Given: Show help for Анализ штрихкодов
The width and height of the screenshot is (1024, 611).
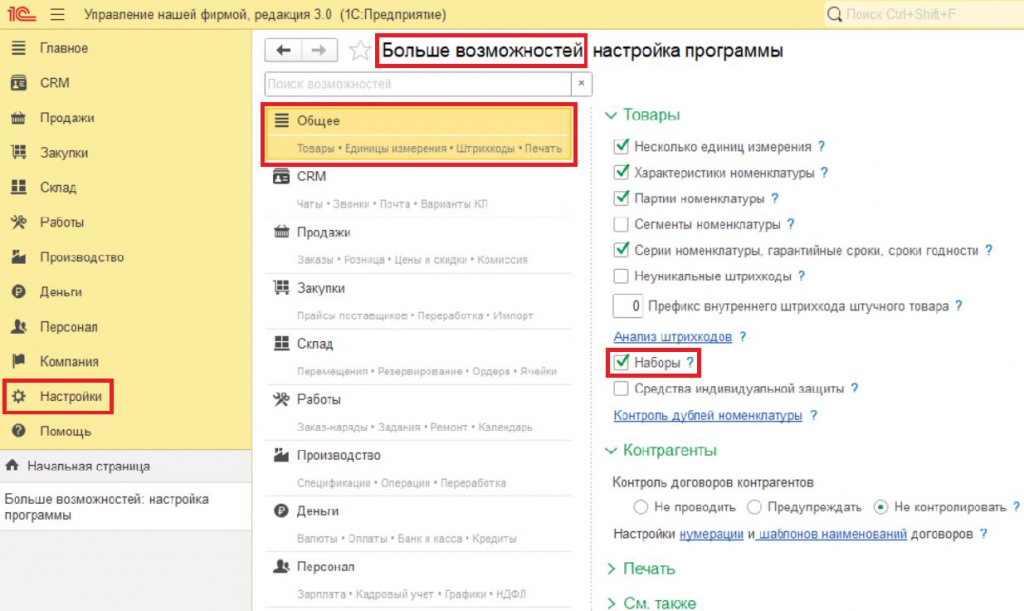Looking at the screenshot, I should coord(743,337).
